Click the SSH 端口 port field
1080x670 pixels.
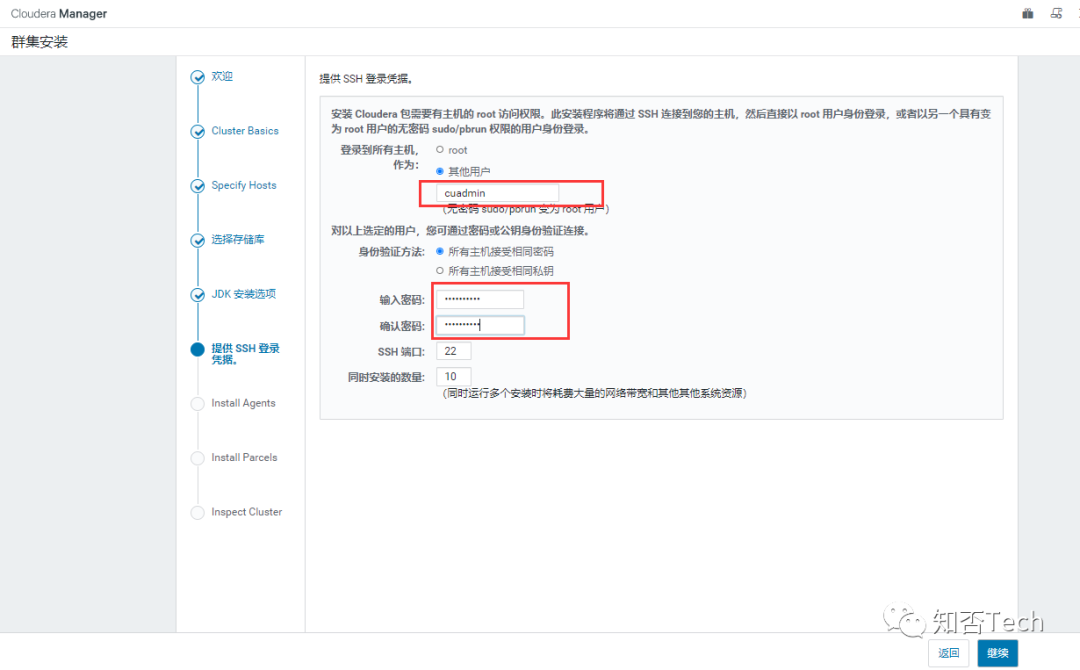click(x=453, y=351)
